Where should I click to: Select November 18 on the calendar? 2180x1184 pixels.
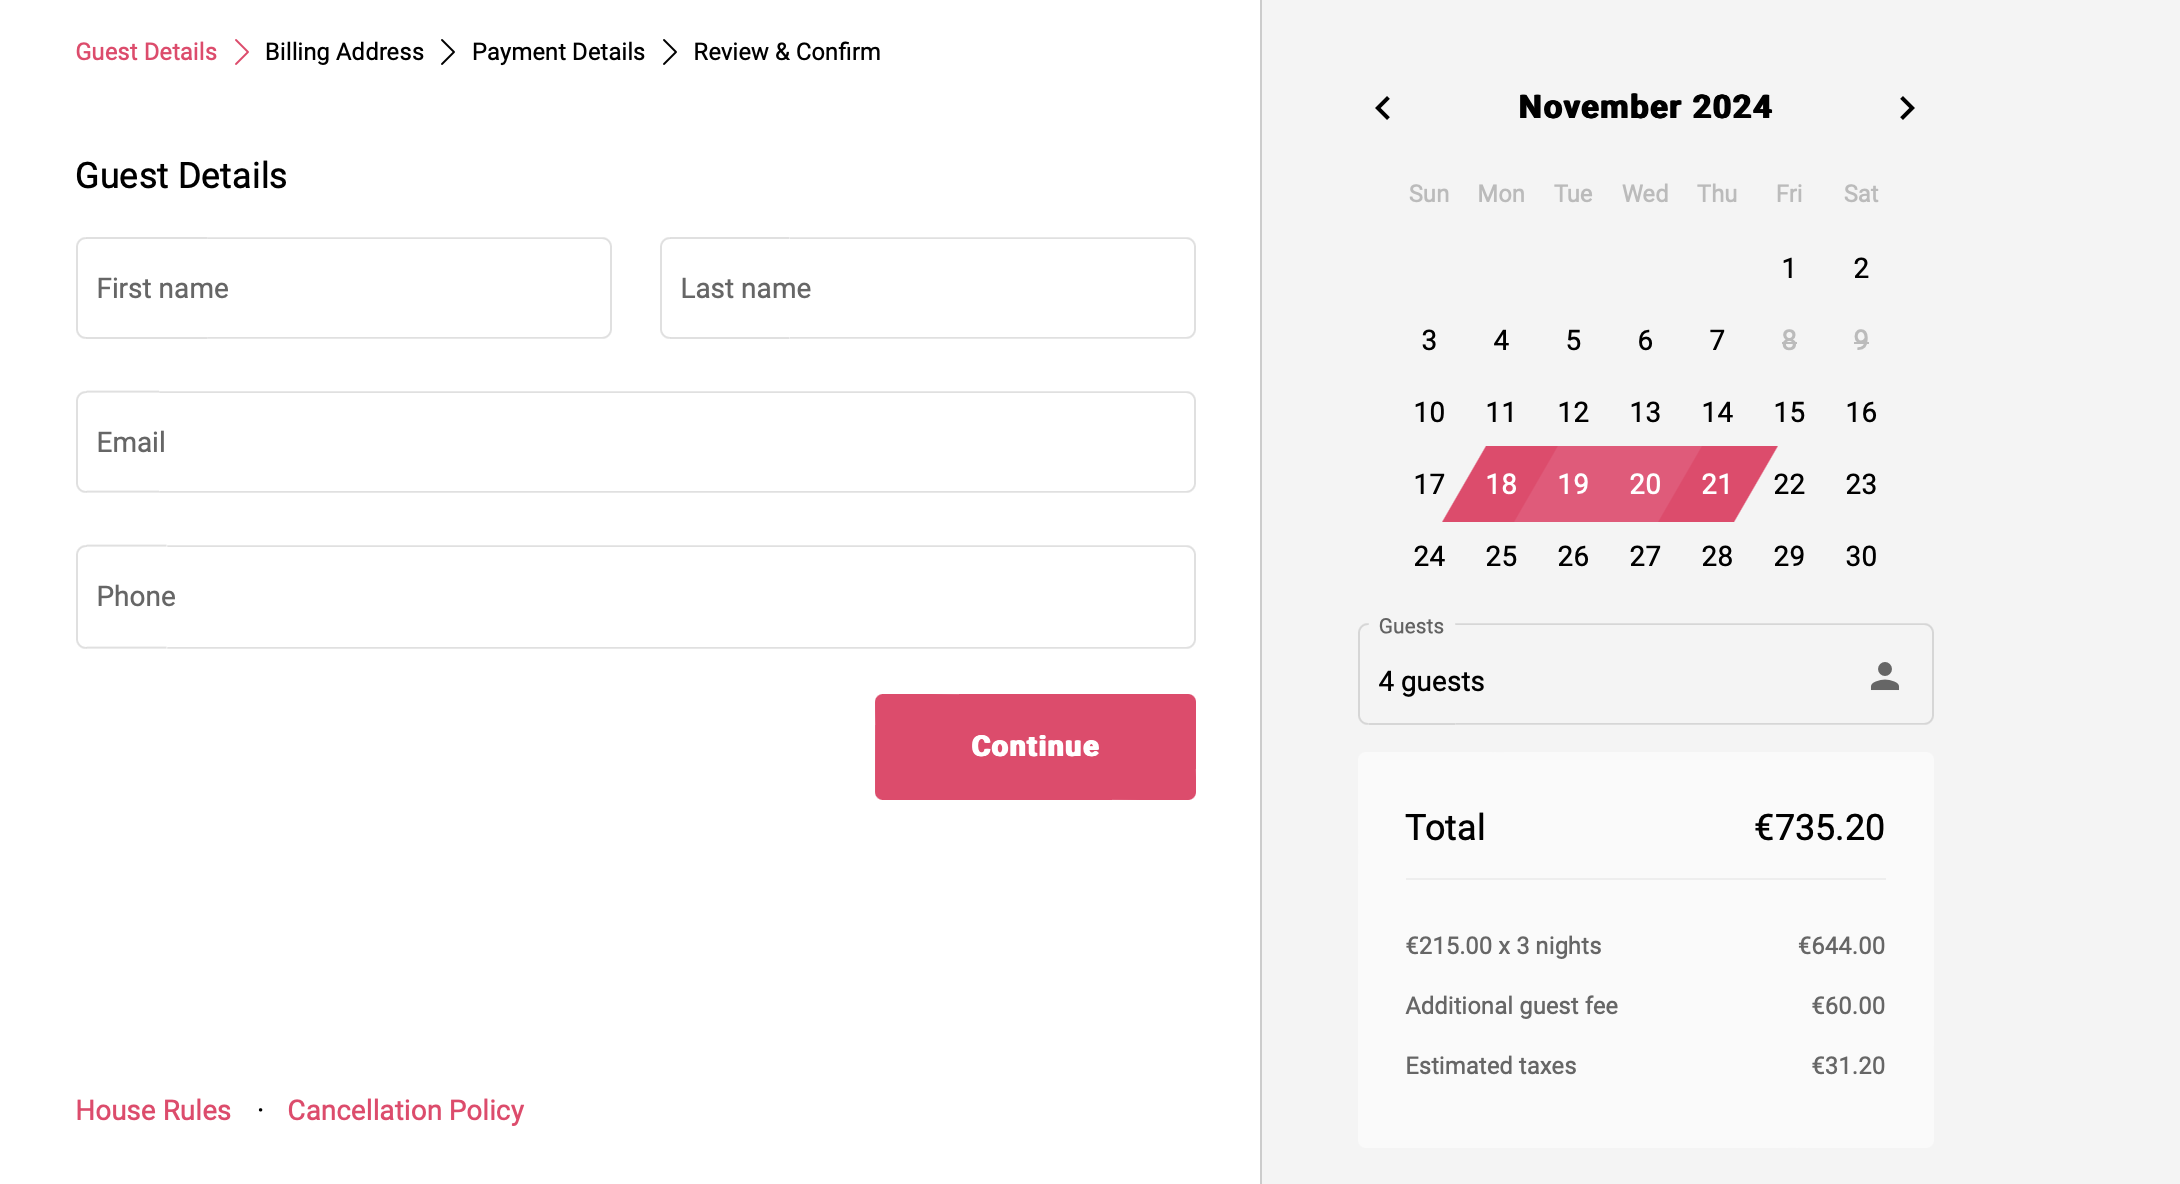click(x=1501, y=484)
